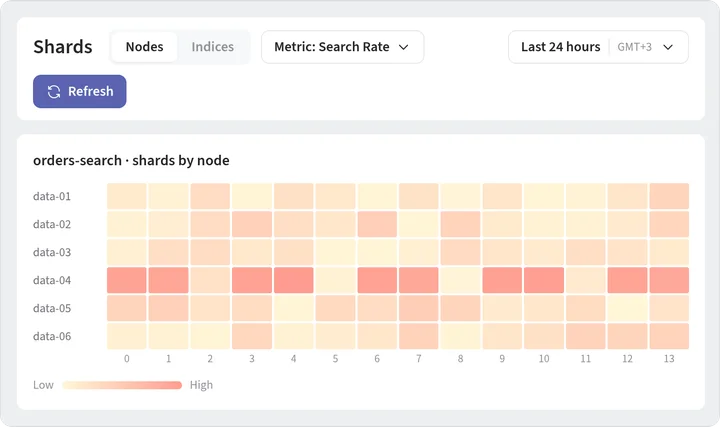Select heatmap cell data-06 shard 11
This screenshot has height=427, width=720.
[x=586, y=336]
